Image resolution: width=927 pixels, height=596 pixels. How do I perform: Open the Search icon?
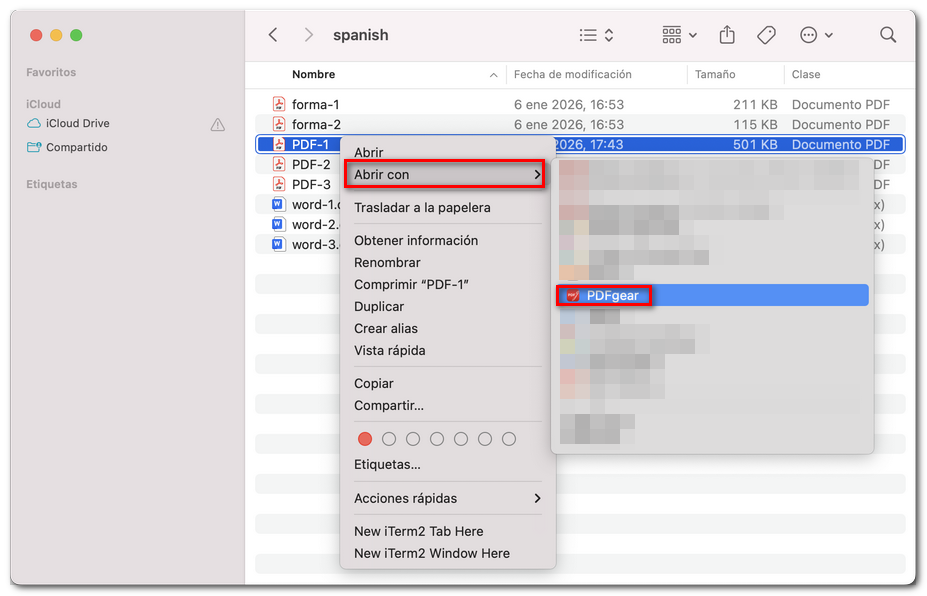click(x=887, y=34)
